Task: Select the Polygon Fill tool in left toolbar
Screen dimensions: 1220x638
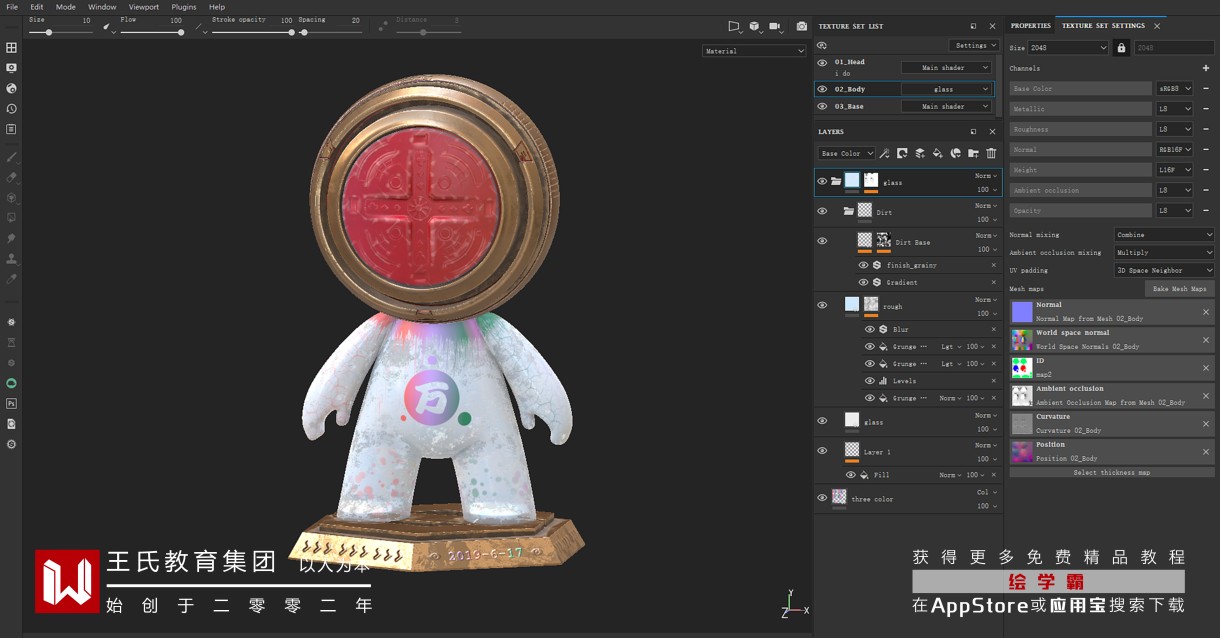Action: click(12, 217)
